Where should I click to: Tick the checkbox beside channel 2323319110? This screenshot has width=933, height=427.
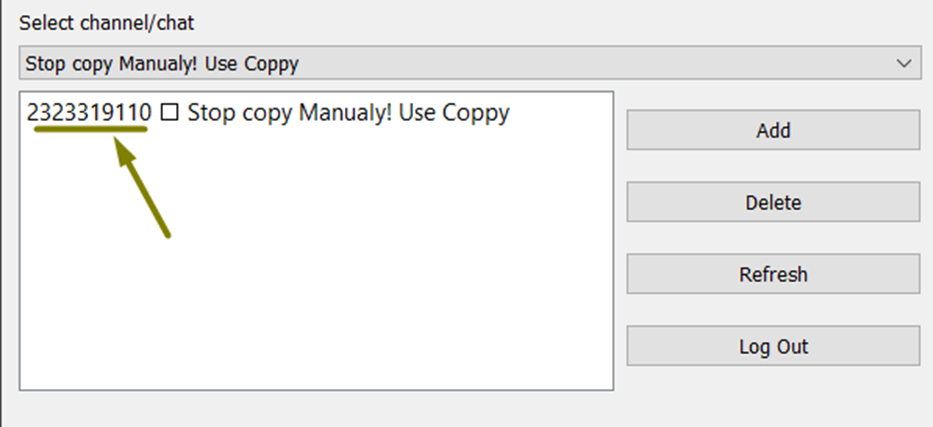[x=169, y=113]
